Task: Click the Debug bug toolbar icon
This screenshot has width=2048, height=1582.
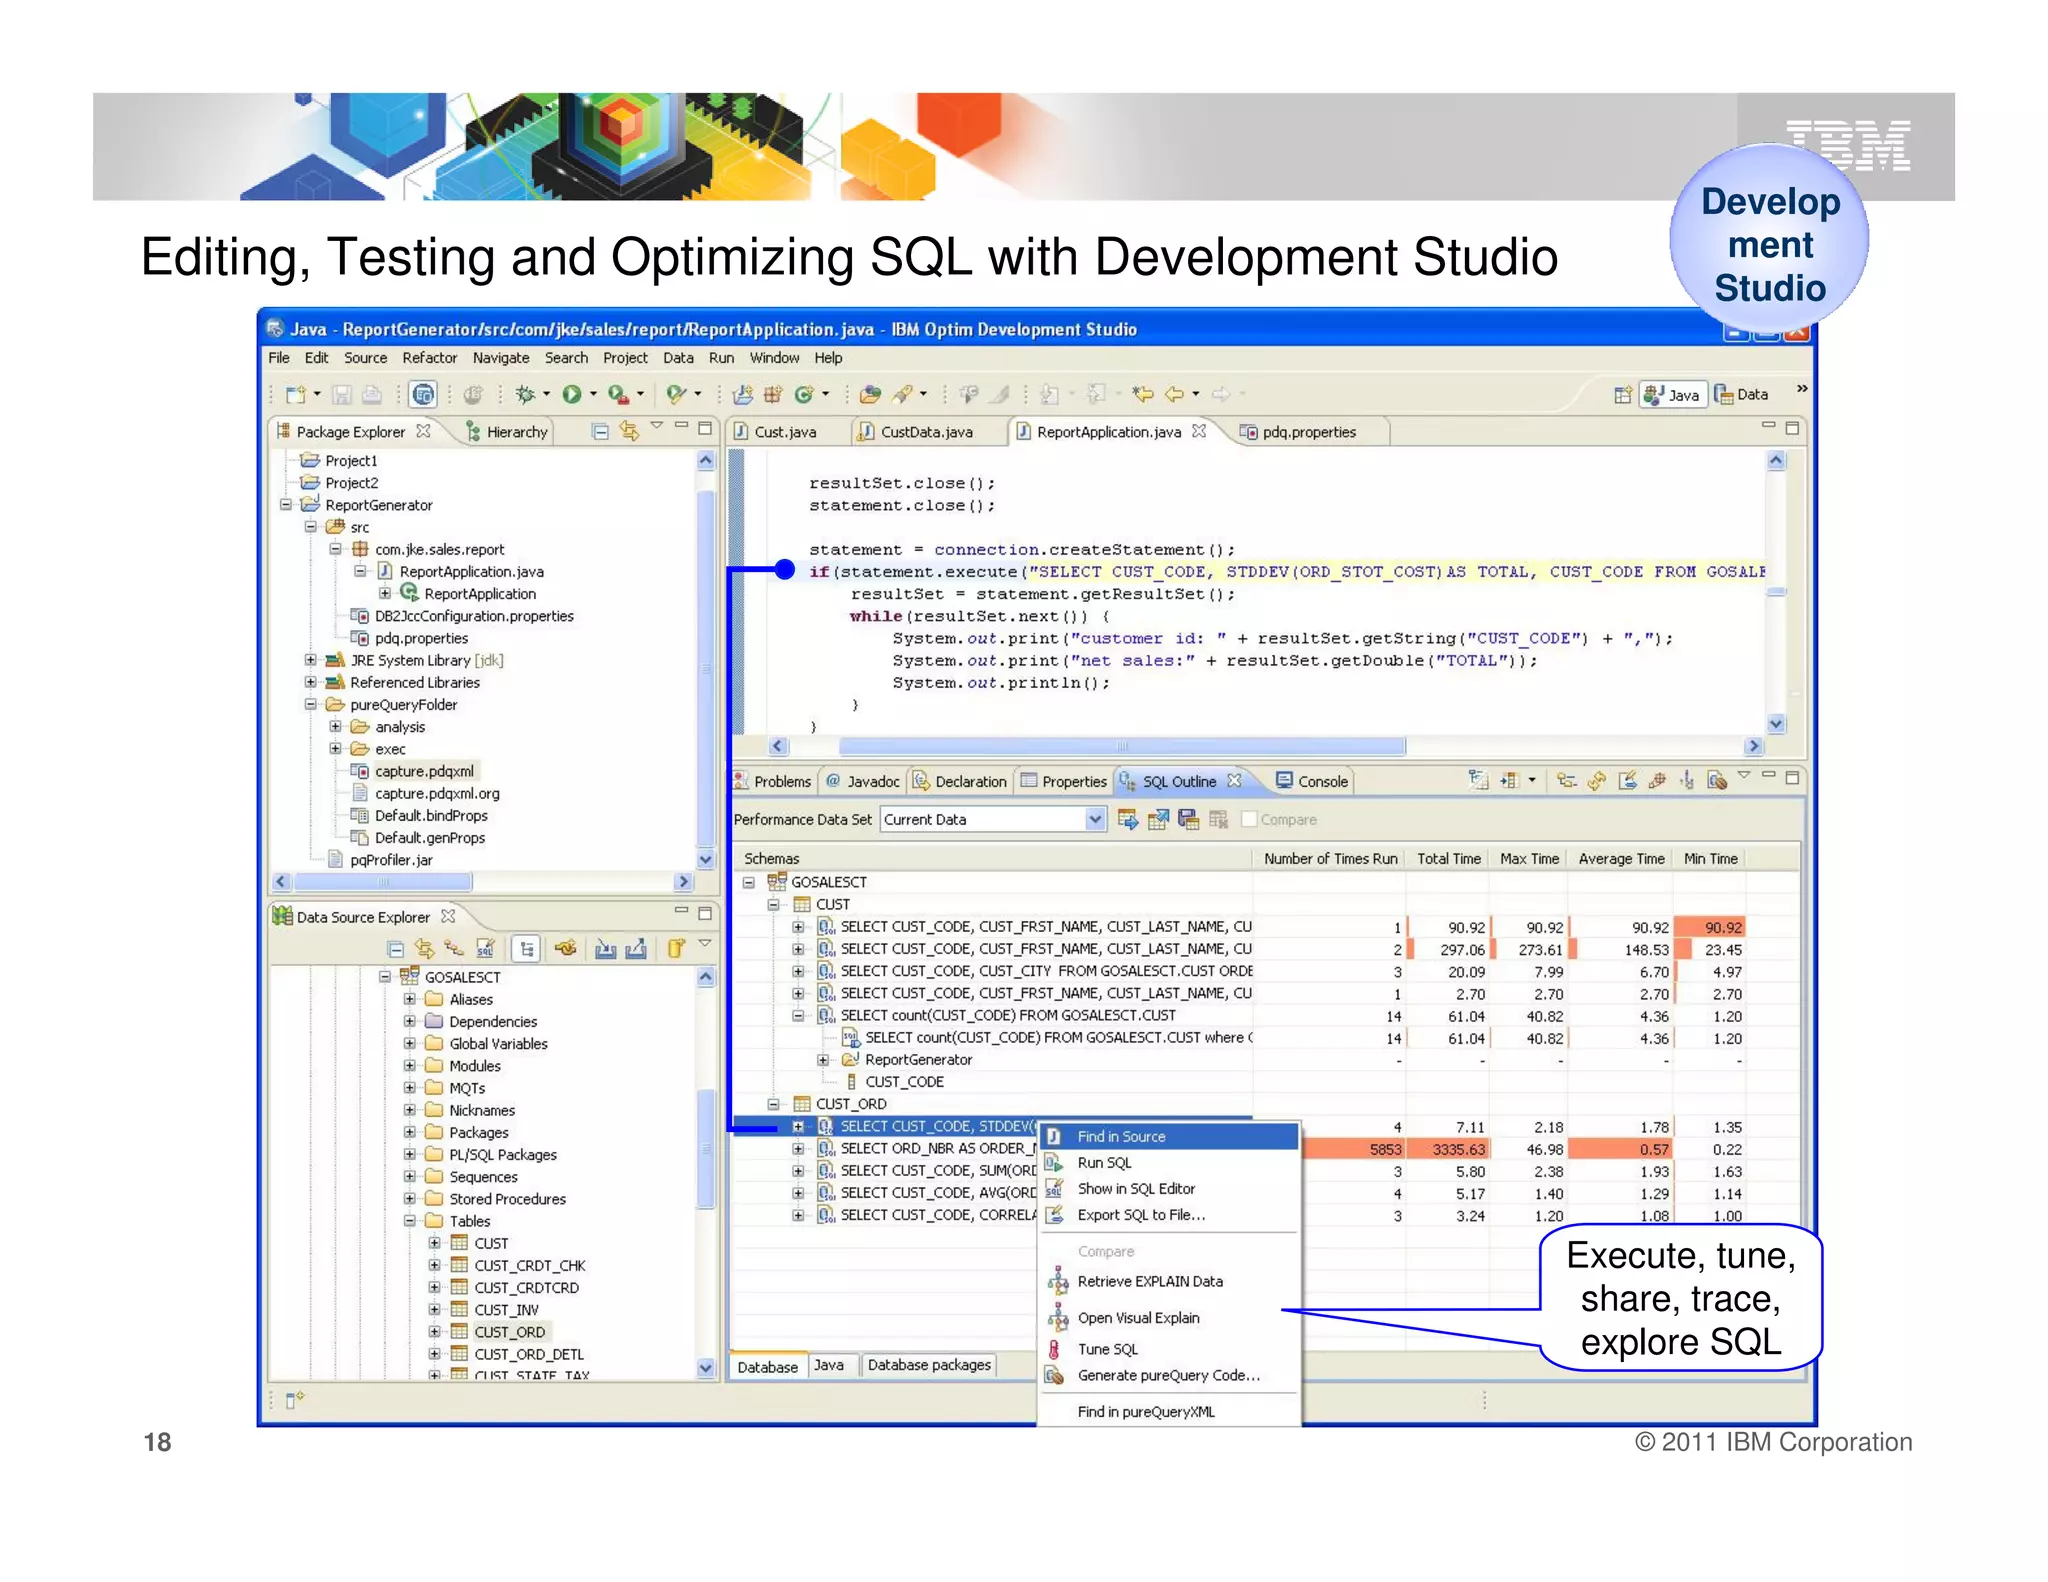Action: pos(525,395)
